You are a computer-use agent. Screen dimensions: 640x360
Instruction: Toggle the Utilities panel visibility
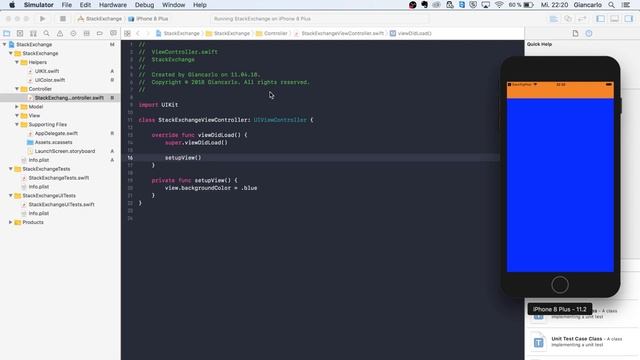click(x=629, y=19)
